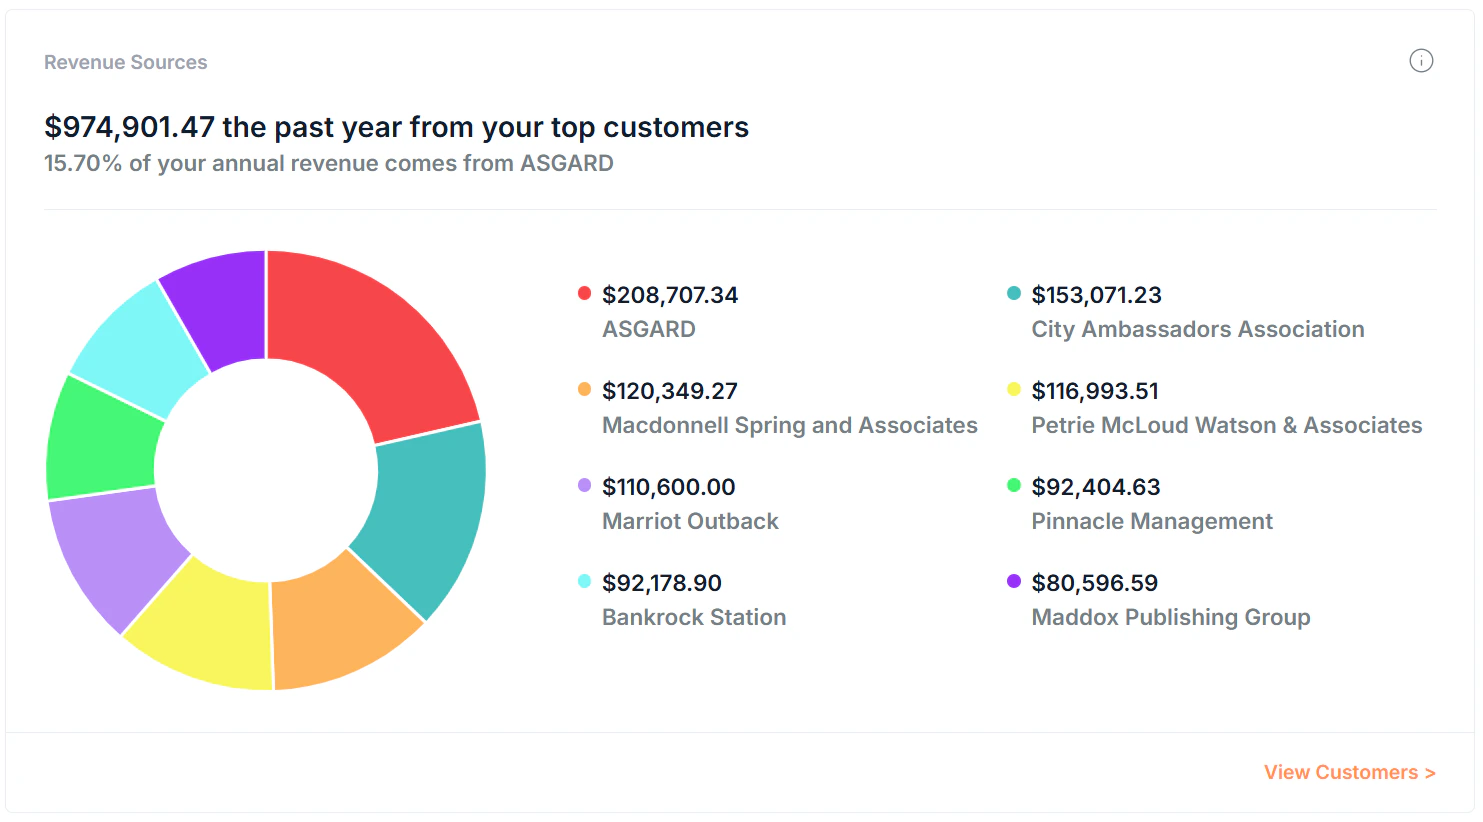1483x822 pixels.
Task: Select the orange Macdonnell Spring legend dot
Action: click(584, 389)
